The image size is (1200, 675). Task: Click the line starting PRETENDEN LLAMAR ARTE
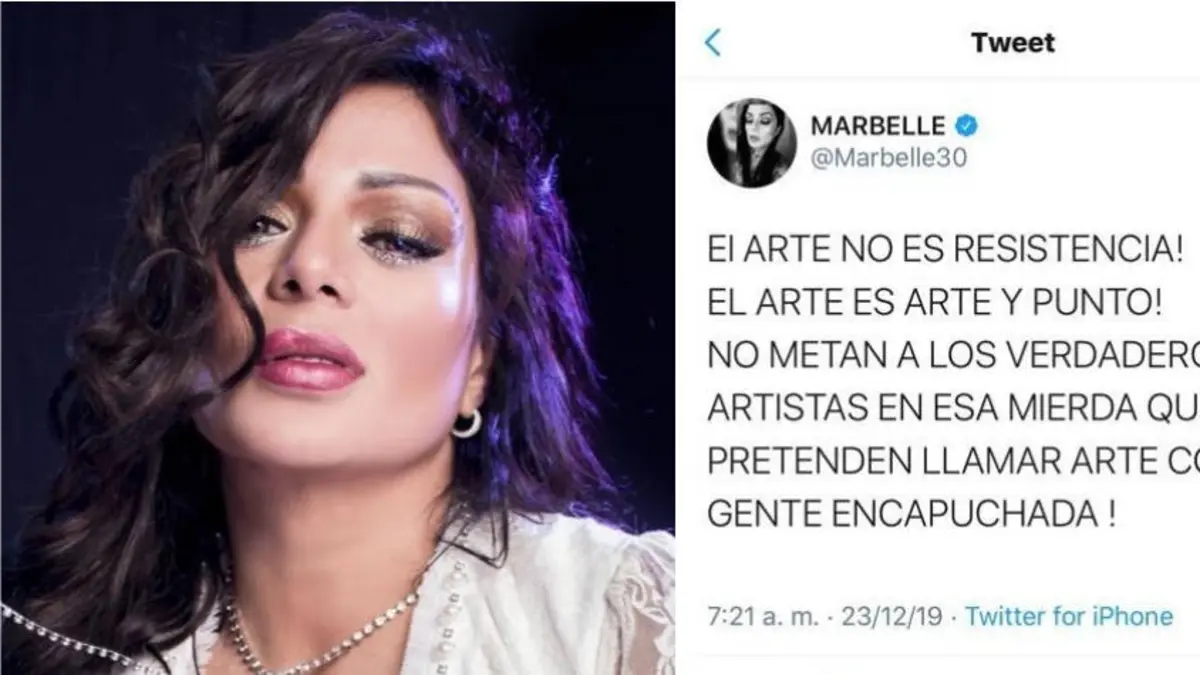pos(953,463)
